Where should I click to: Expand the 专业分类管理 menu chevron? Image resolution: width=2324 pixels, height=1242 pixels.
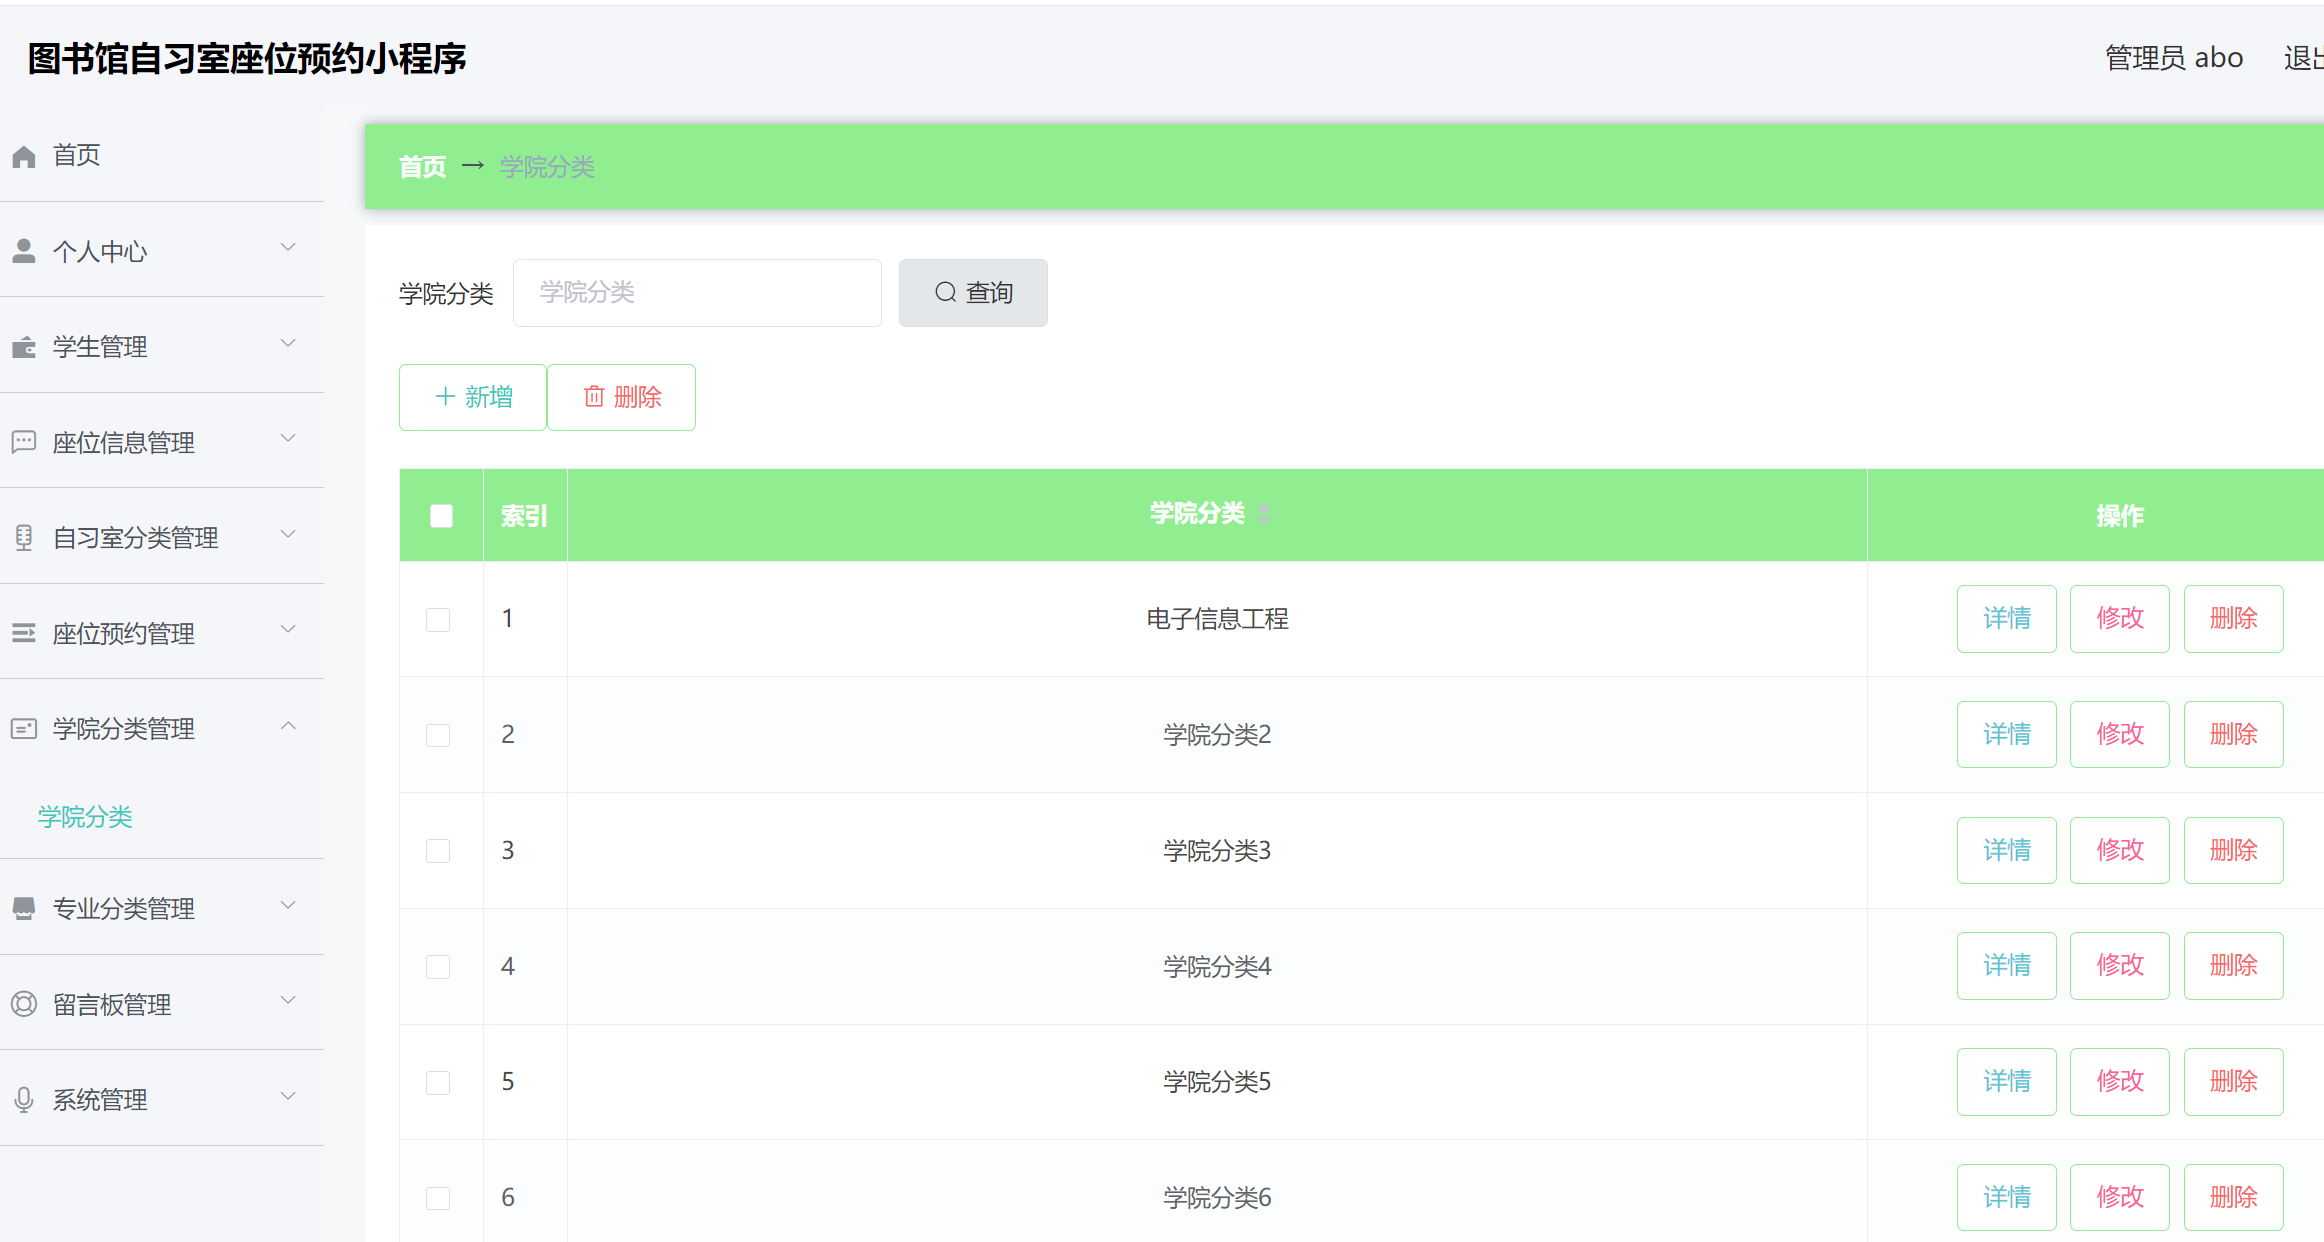[288, 906]
